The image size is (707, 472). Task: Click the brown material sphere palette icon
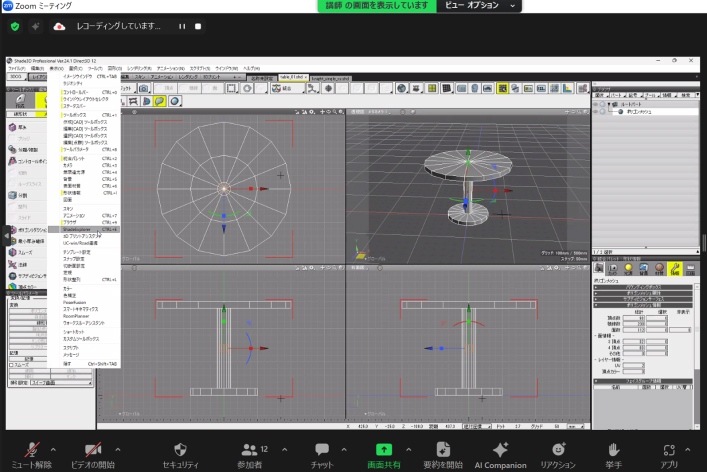(659, 268)
